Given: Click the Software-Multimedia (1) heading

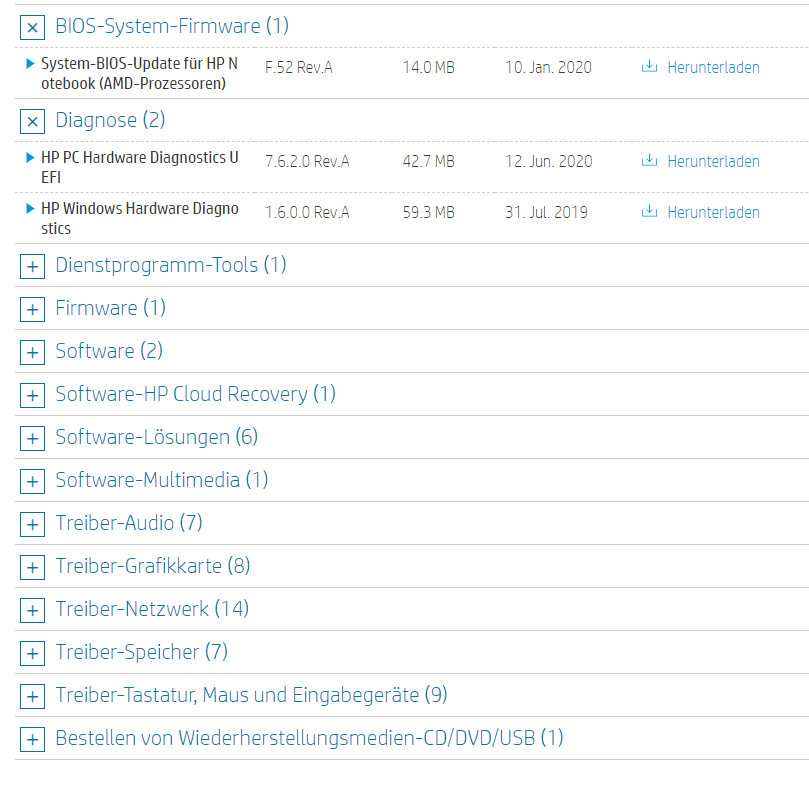Looking at the screenshot, I should [x=161, y=480].
